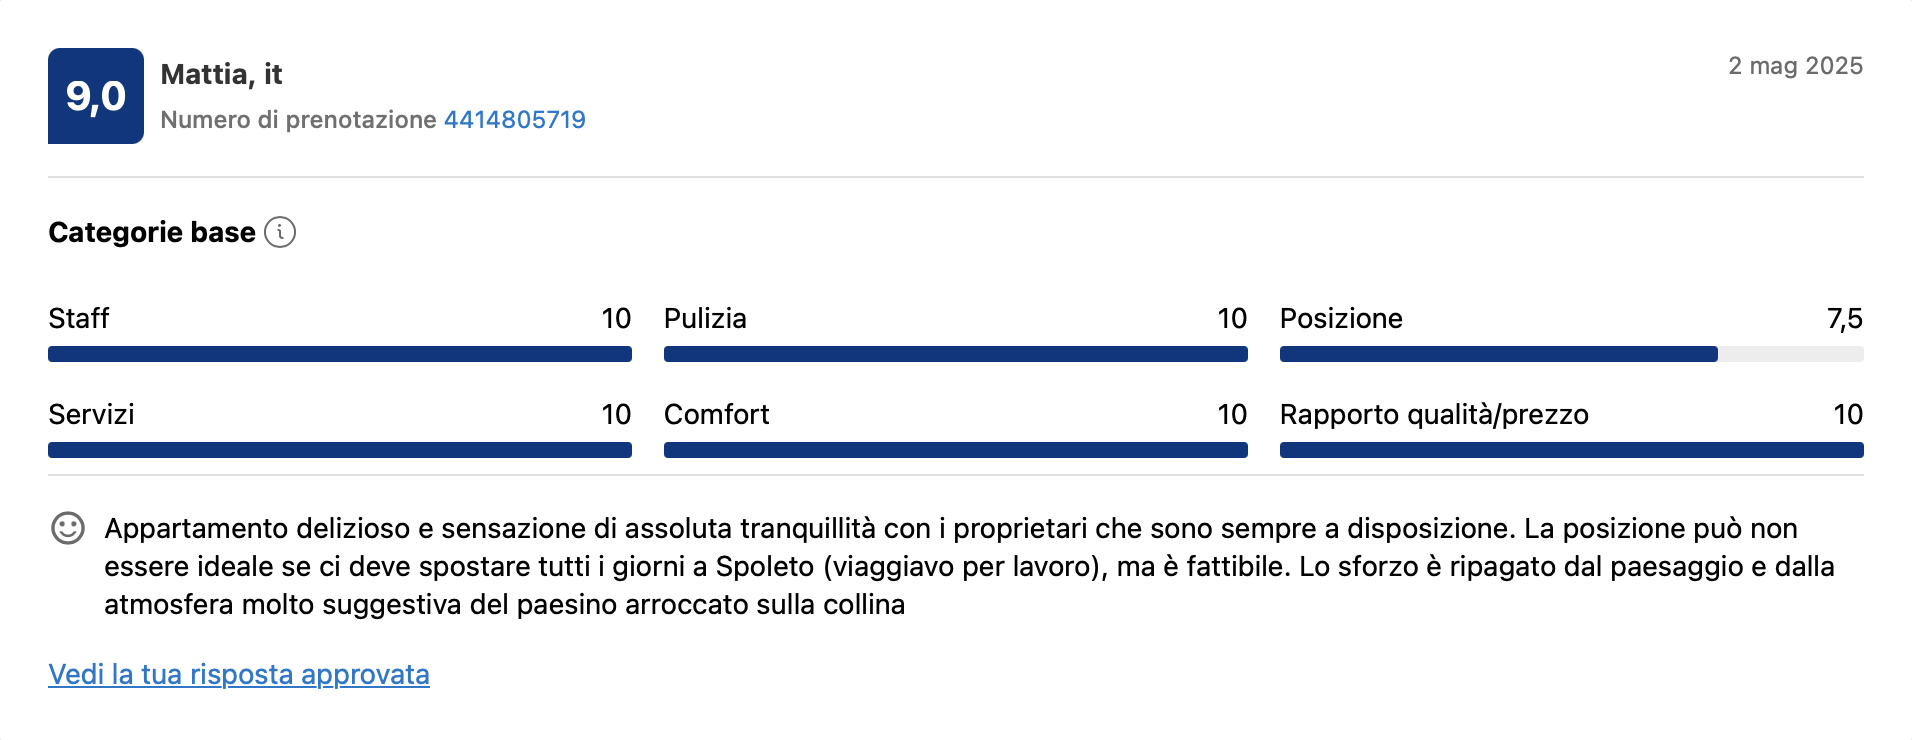Toggle the dark blue score box open
1912x740 pixels.
click(97, 96)
